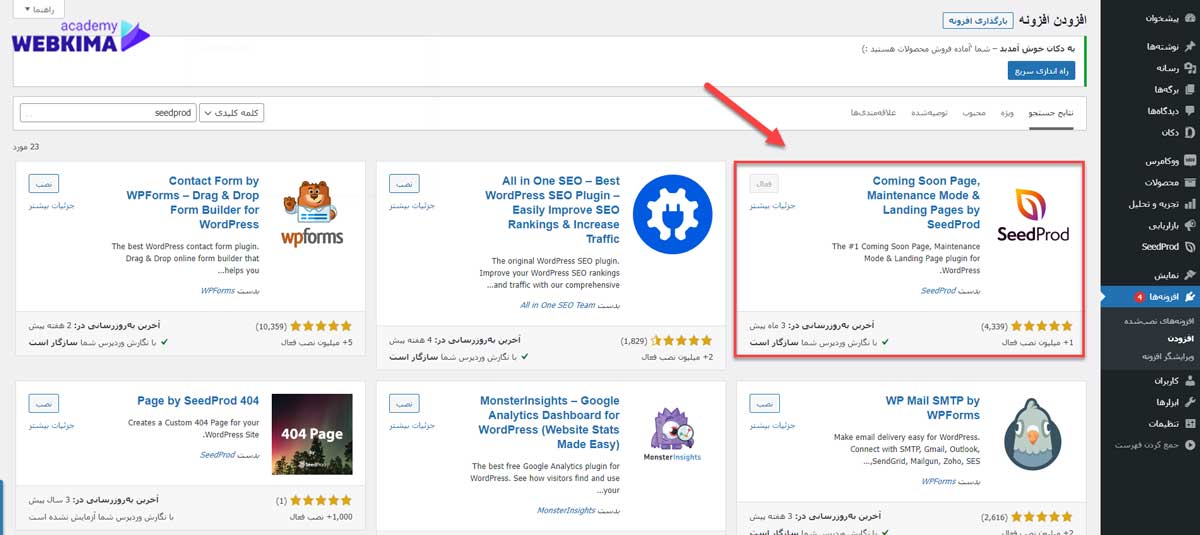Click the 404 Page plugin thumbnail
This screenshot has width=1200, height=535.
tap(312, 433)
